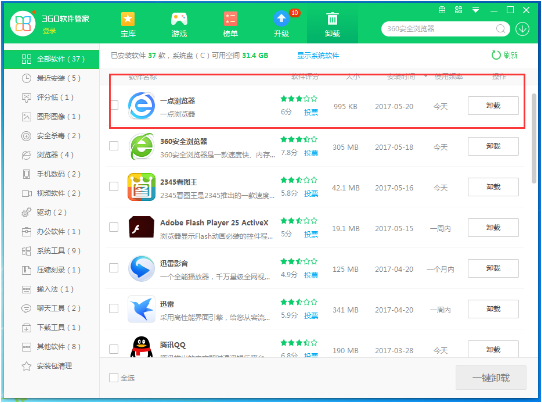Click the search magnifier icon
This screenshot has width=542, height=403.
pyautogui.click(x=501, y=29)
